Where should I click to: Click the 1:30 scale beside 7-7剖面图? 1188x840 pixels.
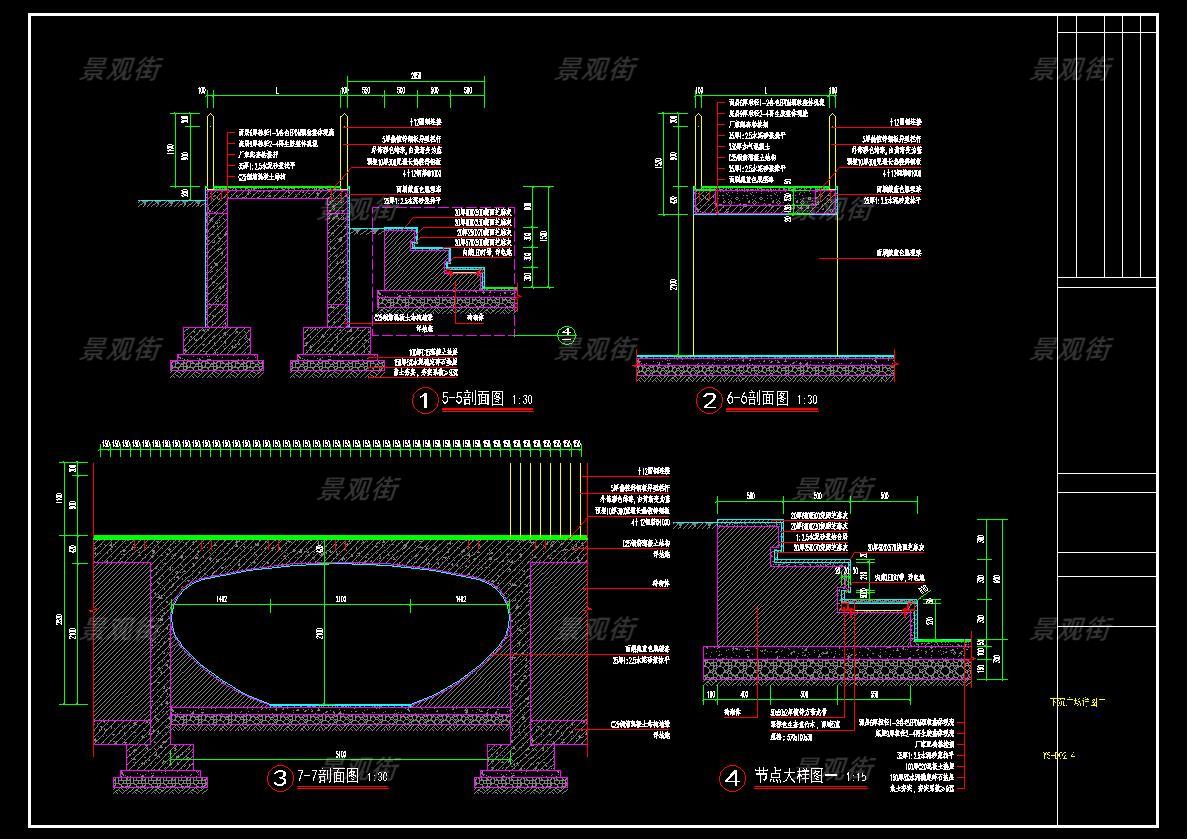(x=377, y=777)
